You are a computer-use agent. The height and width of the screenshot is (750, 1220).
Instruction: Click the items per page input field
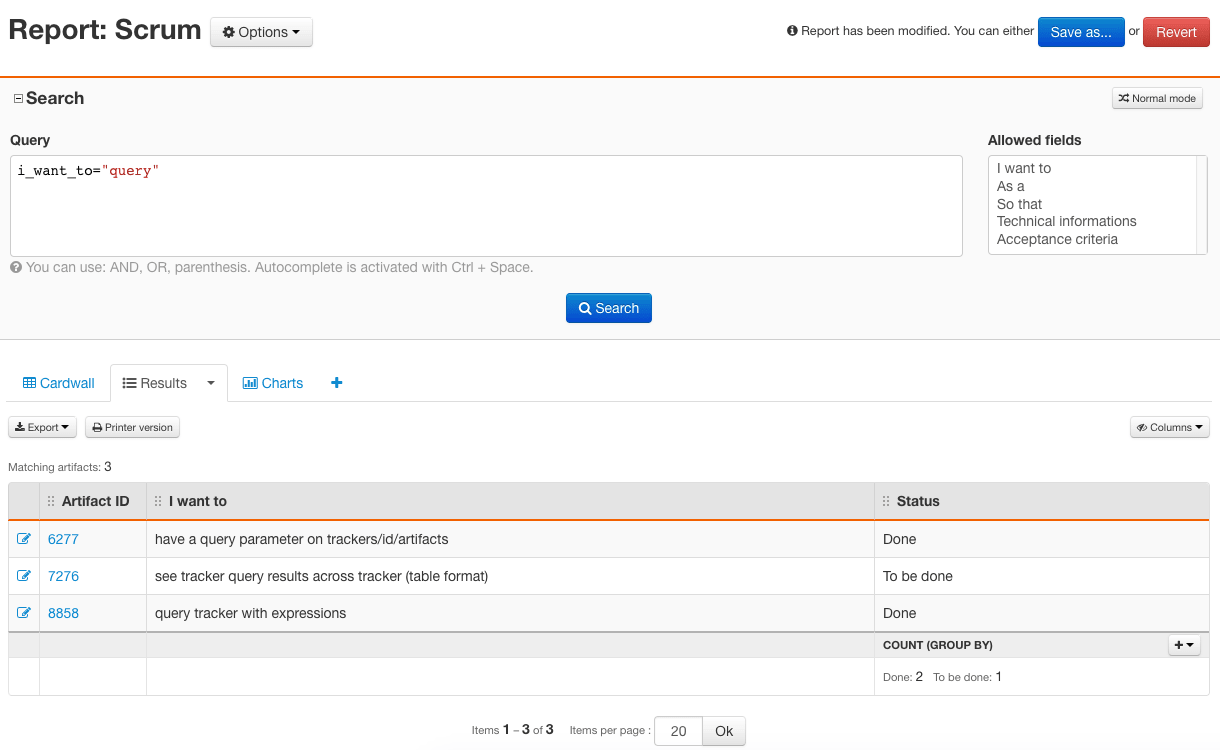tap(677, 731)
